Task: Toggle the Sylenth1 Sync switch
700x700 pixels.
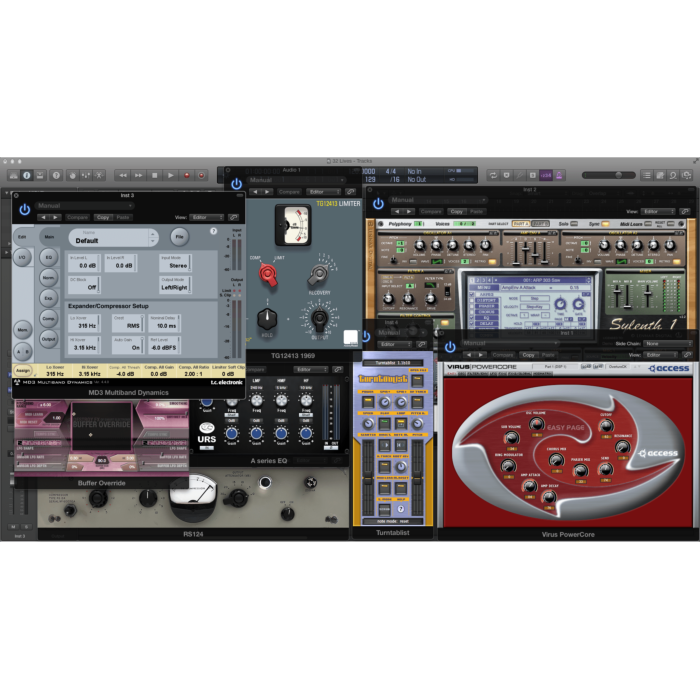Action: point(605,224)
